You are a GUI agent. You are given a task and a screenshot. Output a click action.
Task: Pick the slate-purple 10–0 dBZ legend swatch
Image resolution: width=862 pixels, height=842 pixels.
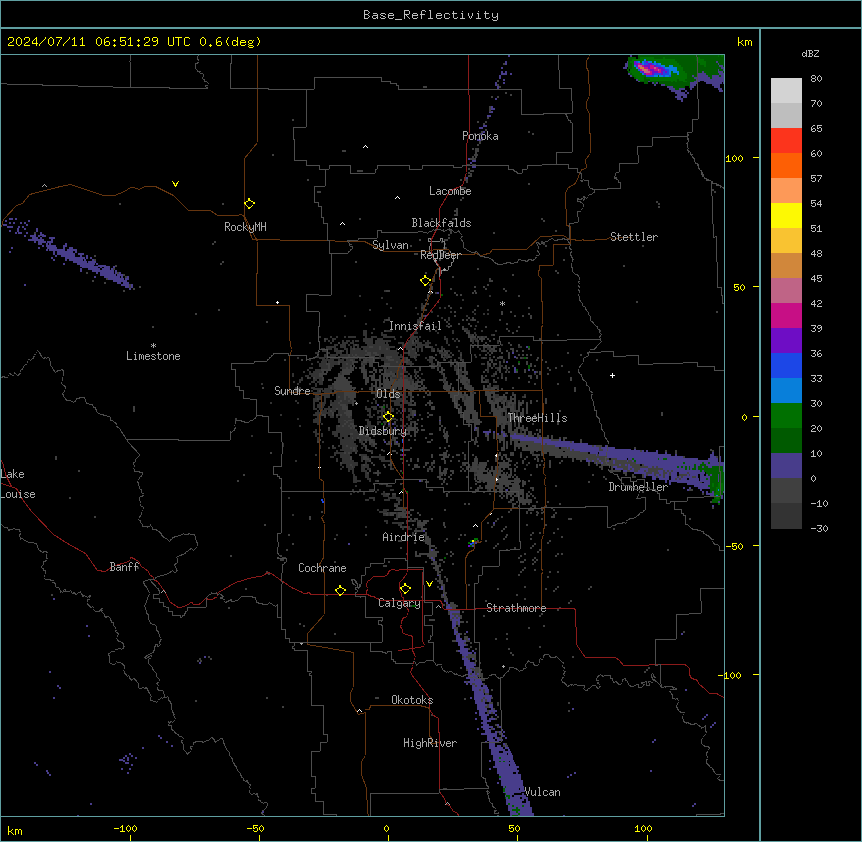click(x=786, y=466)
